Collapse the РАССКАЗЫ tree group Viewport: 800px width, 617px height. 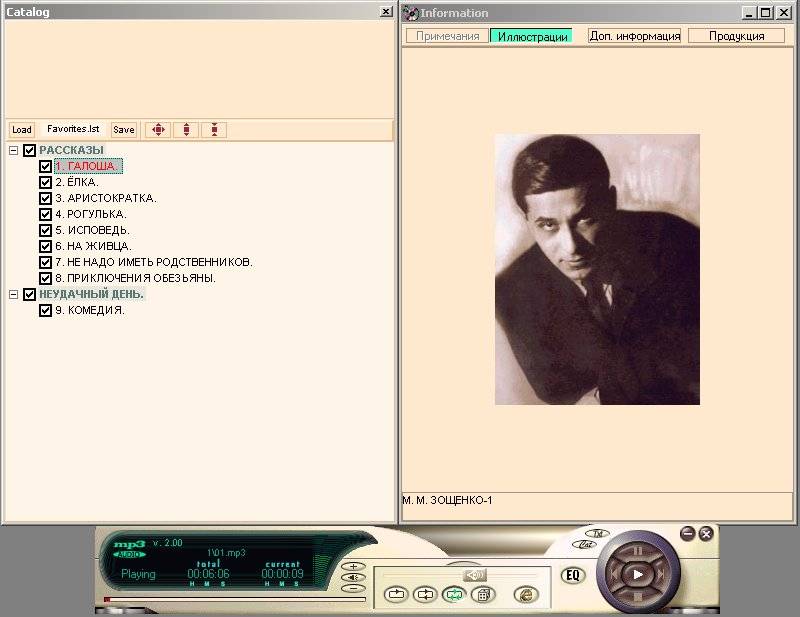(14, 150)
